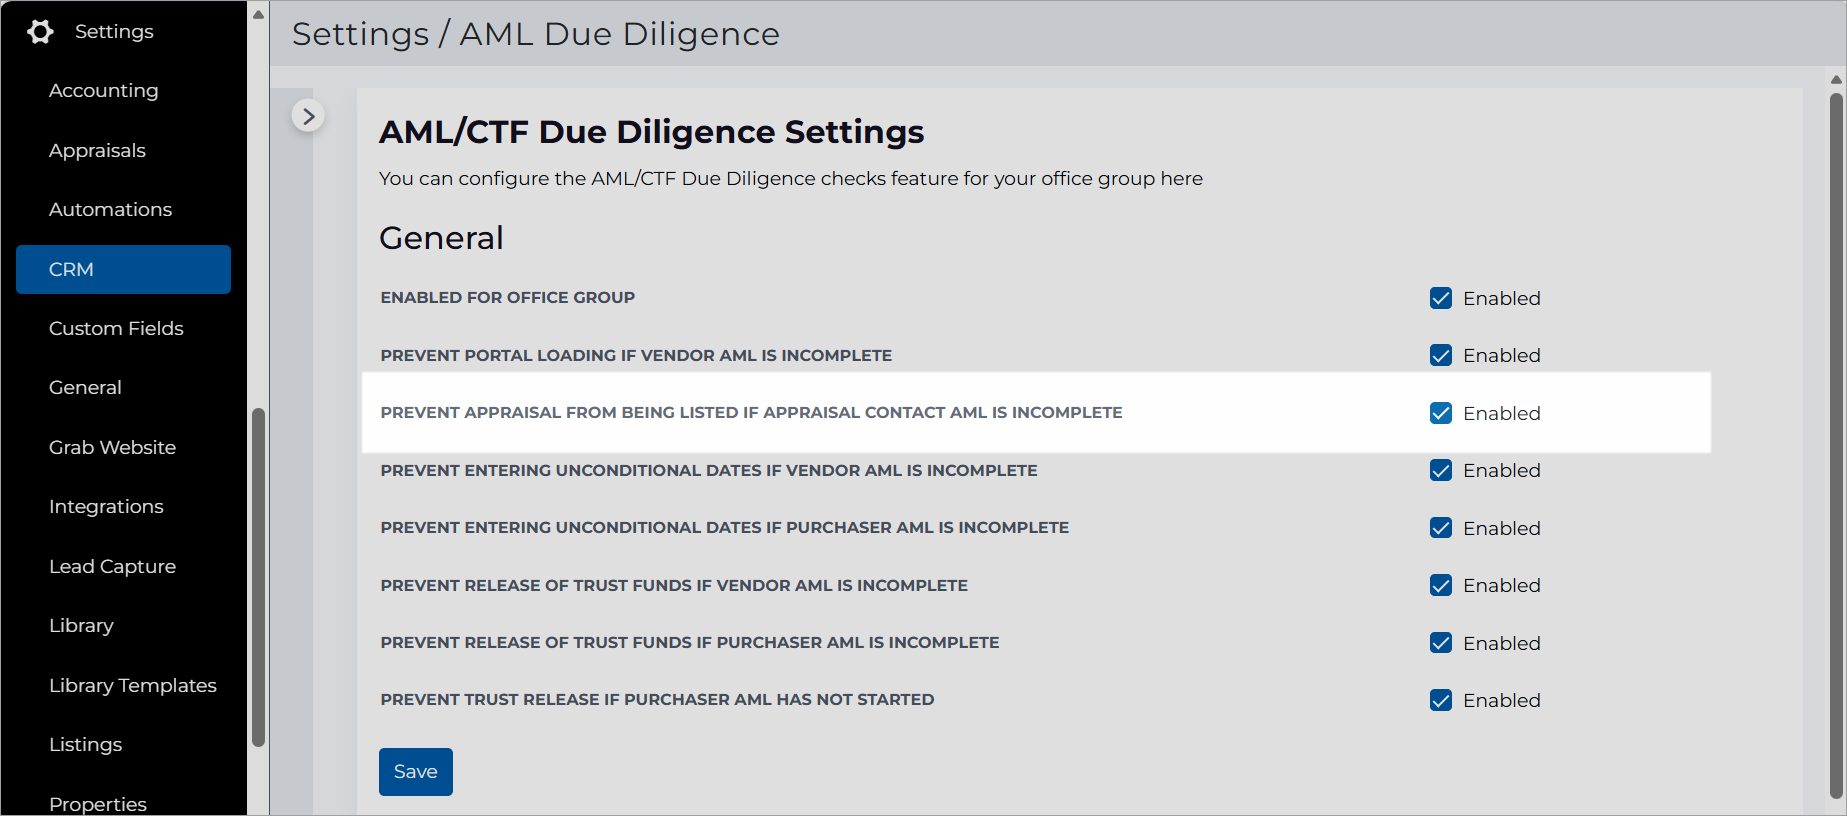Image resolution: width=1847 pixels, height=816 pixels.
Task: Disable unconditional dates purchaser AML checkbox
Action: tap(1441, 528)
